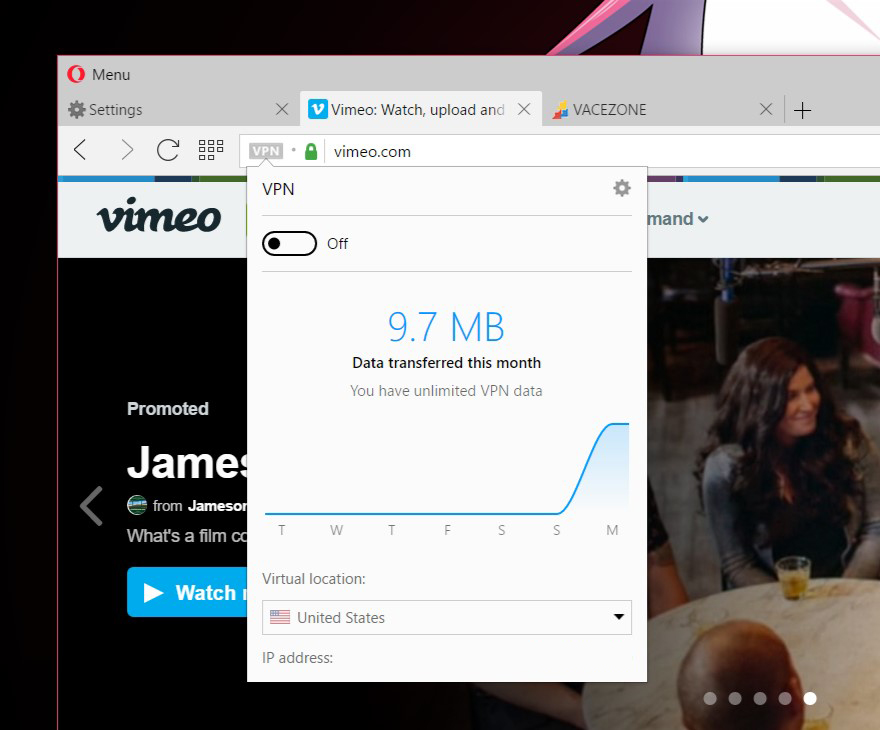This screenshot has height=730, width=880.
Task: Open the Speed Dial grid icon
Action: coord(211,150)
